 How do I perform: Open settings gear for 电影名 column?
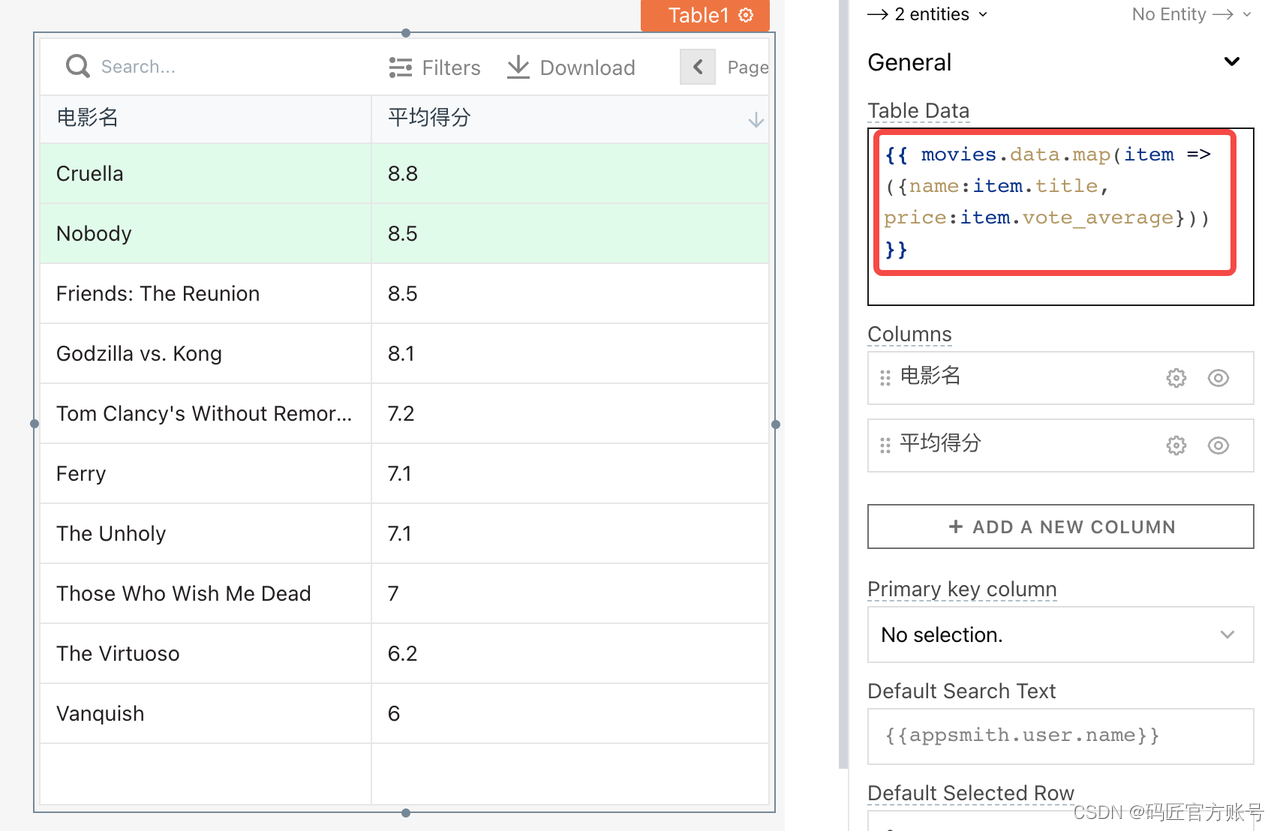click(x=1176, y=378)
